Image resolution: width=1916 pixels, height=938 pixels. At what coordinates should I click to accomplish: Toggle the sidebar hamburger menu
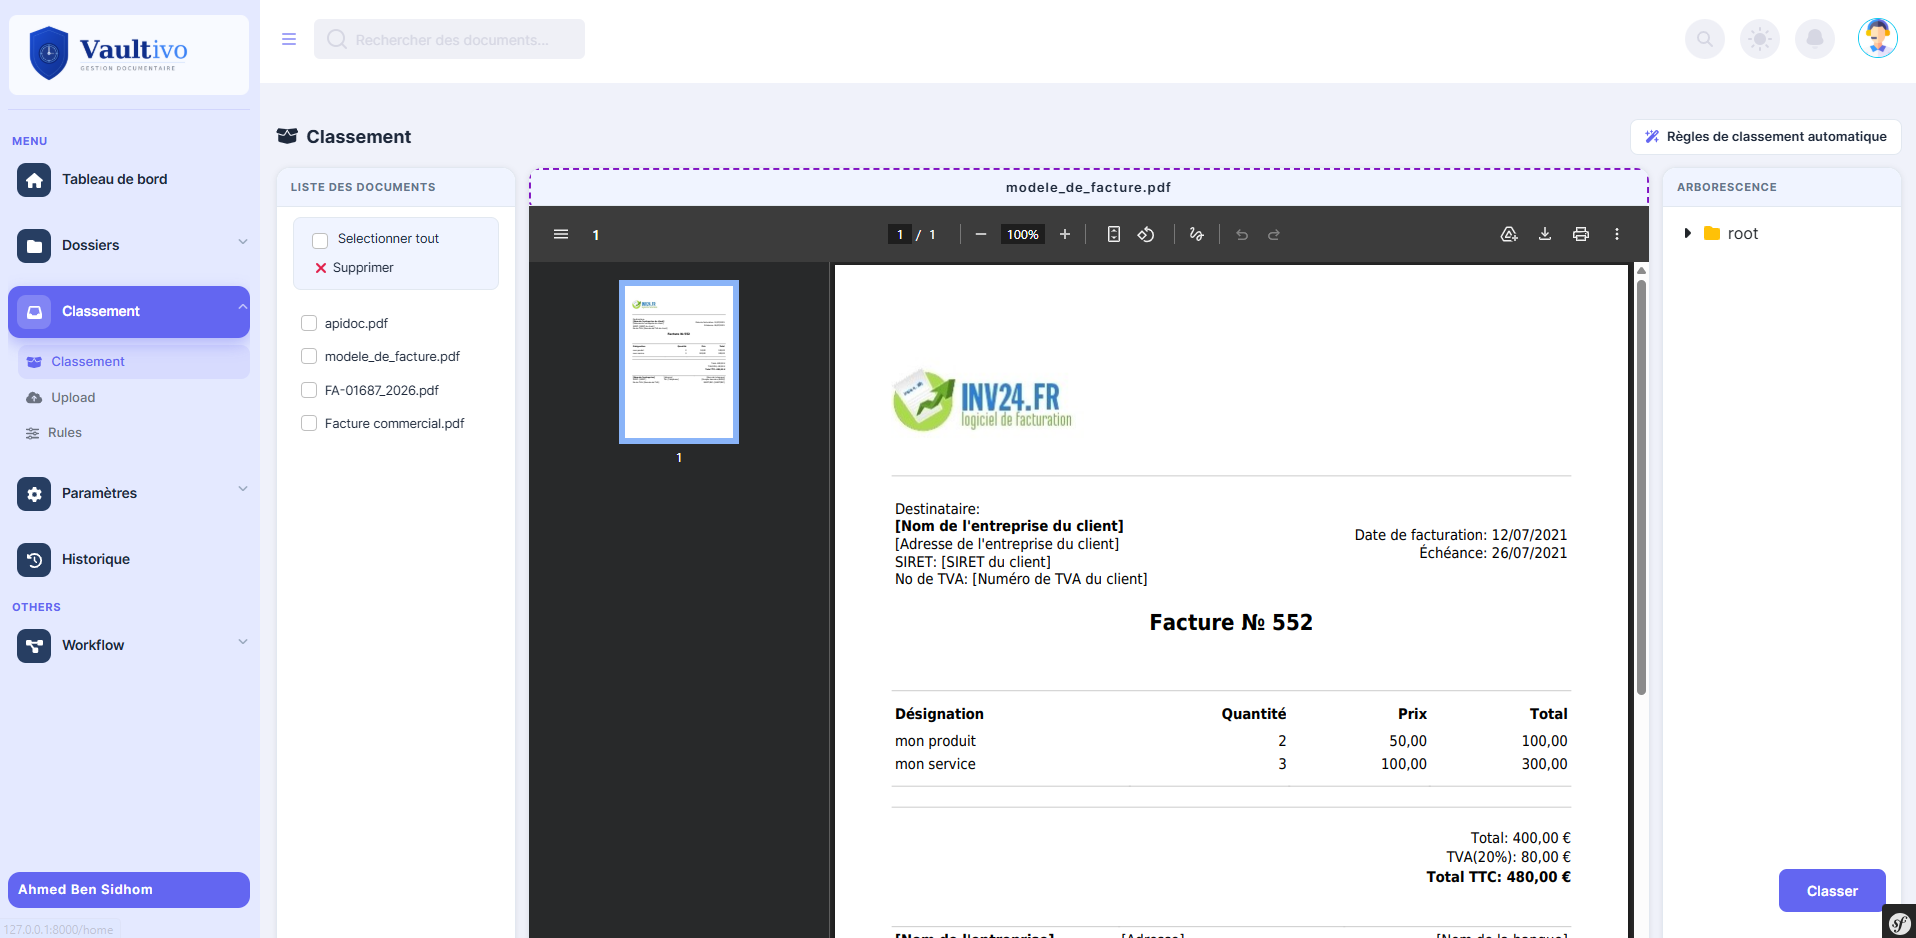(x=289, y=39)
